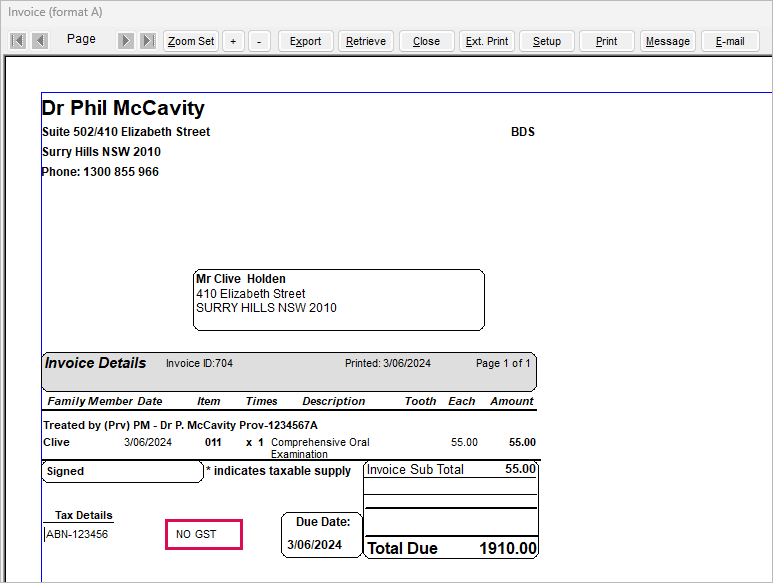Open the Zoom Set option
The image size is (773, 583).
click(x=191, y=41)
